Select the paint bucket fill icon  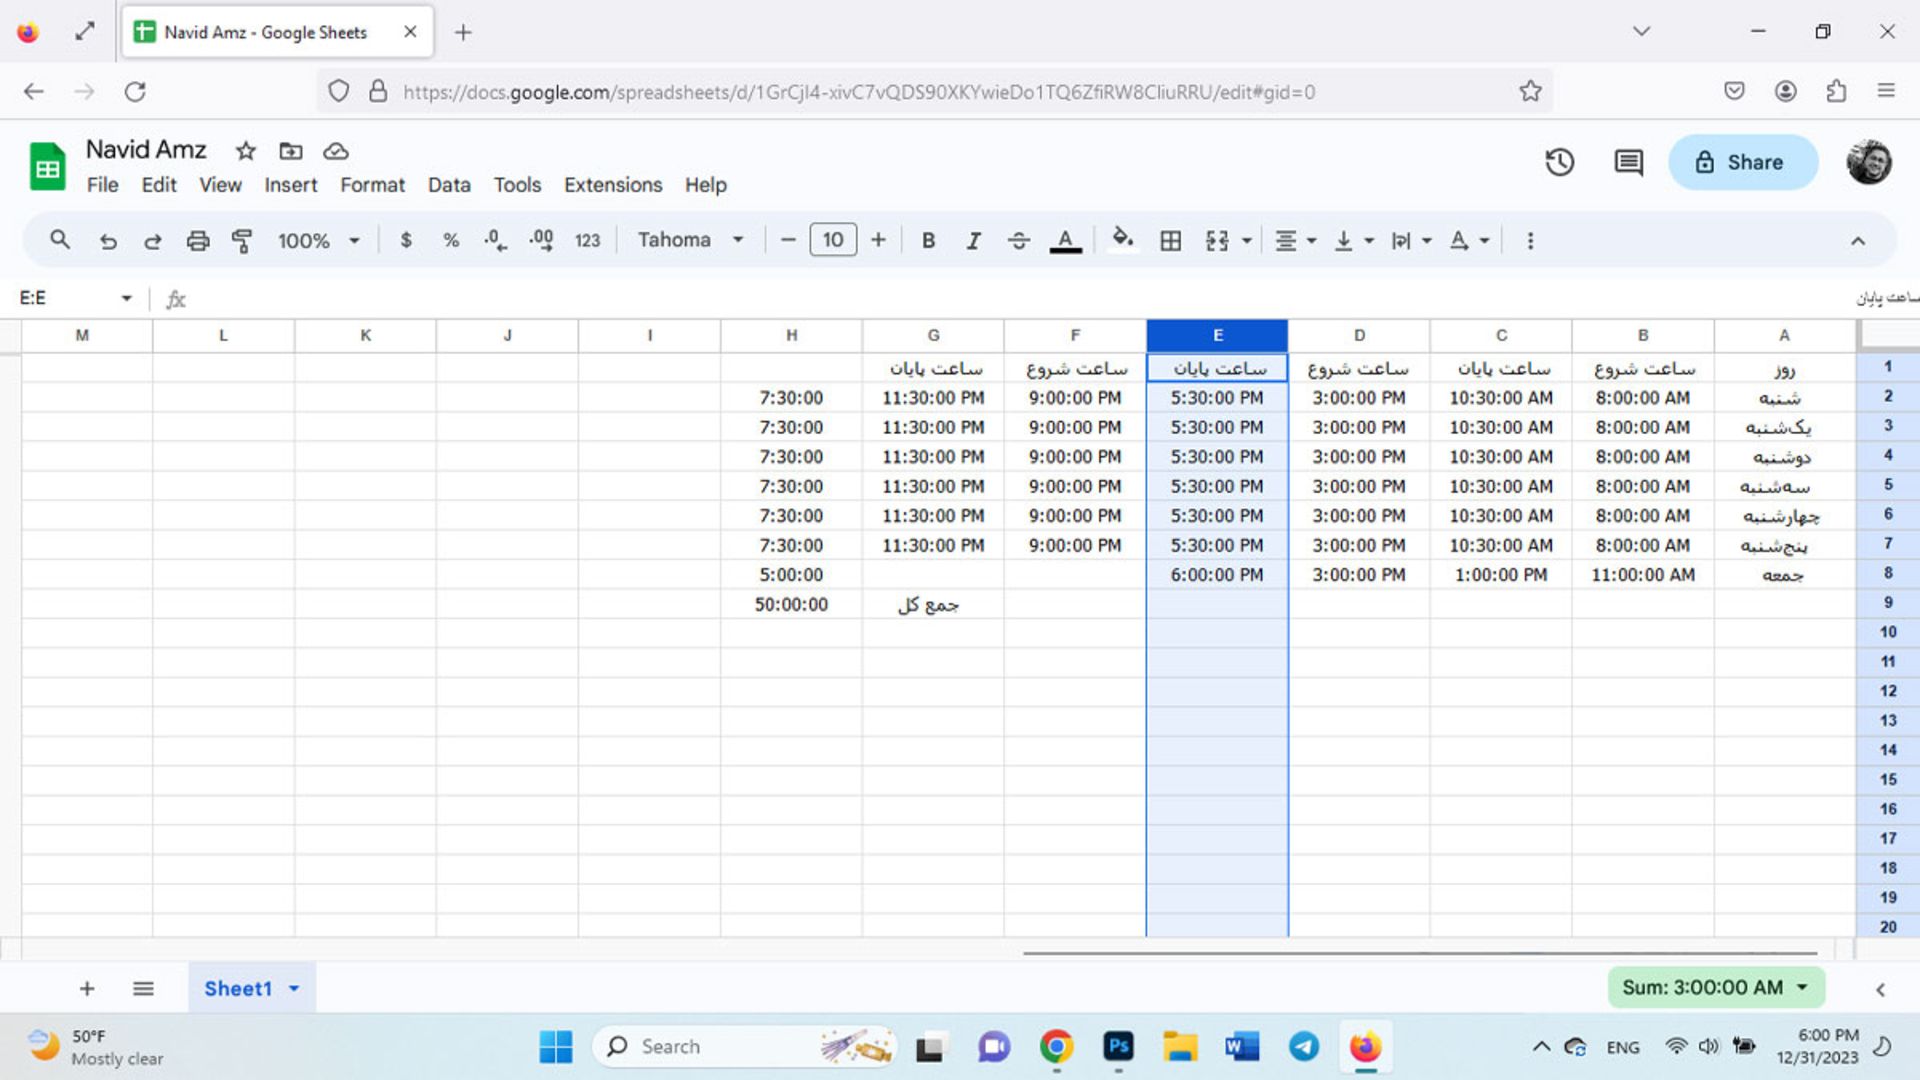click(x=1122, y=239)
